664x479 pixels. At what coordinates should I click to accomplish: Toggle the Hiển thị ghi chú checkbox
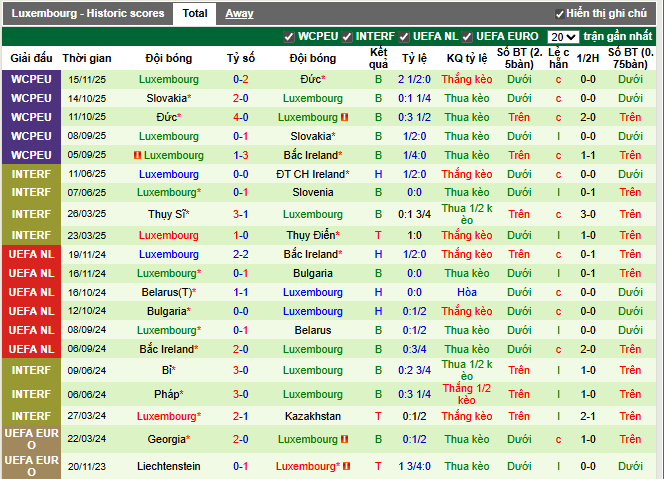[x=559, y=14]
